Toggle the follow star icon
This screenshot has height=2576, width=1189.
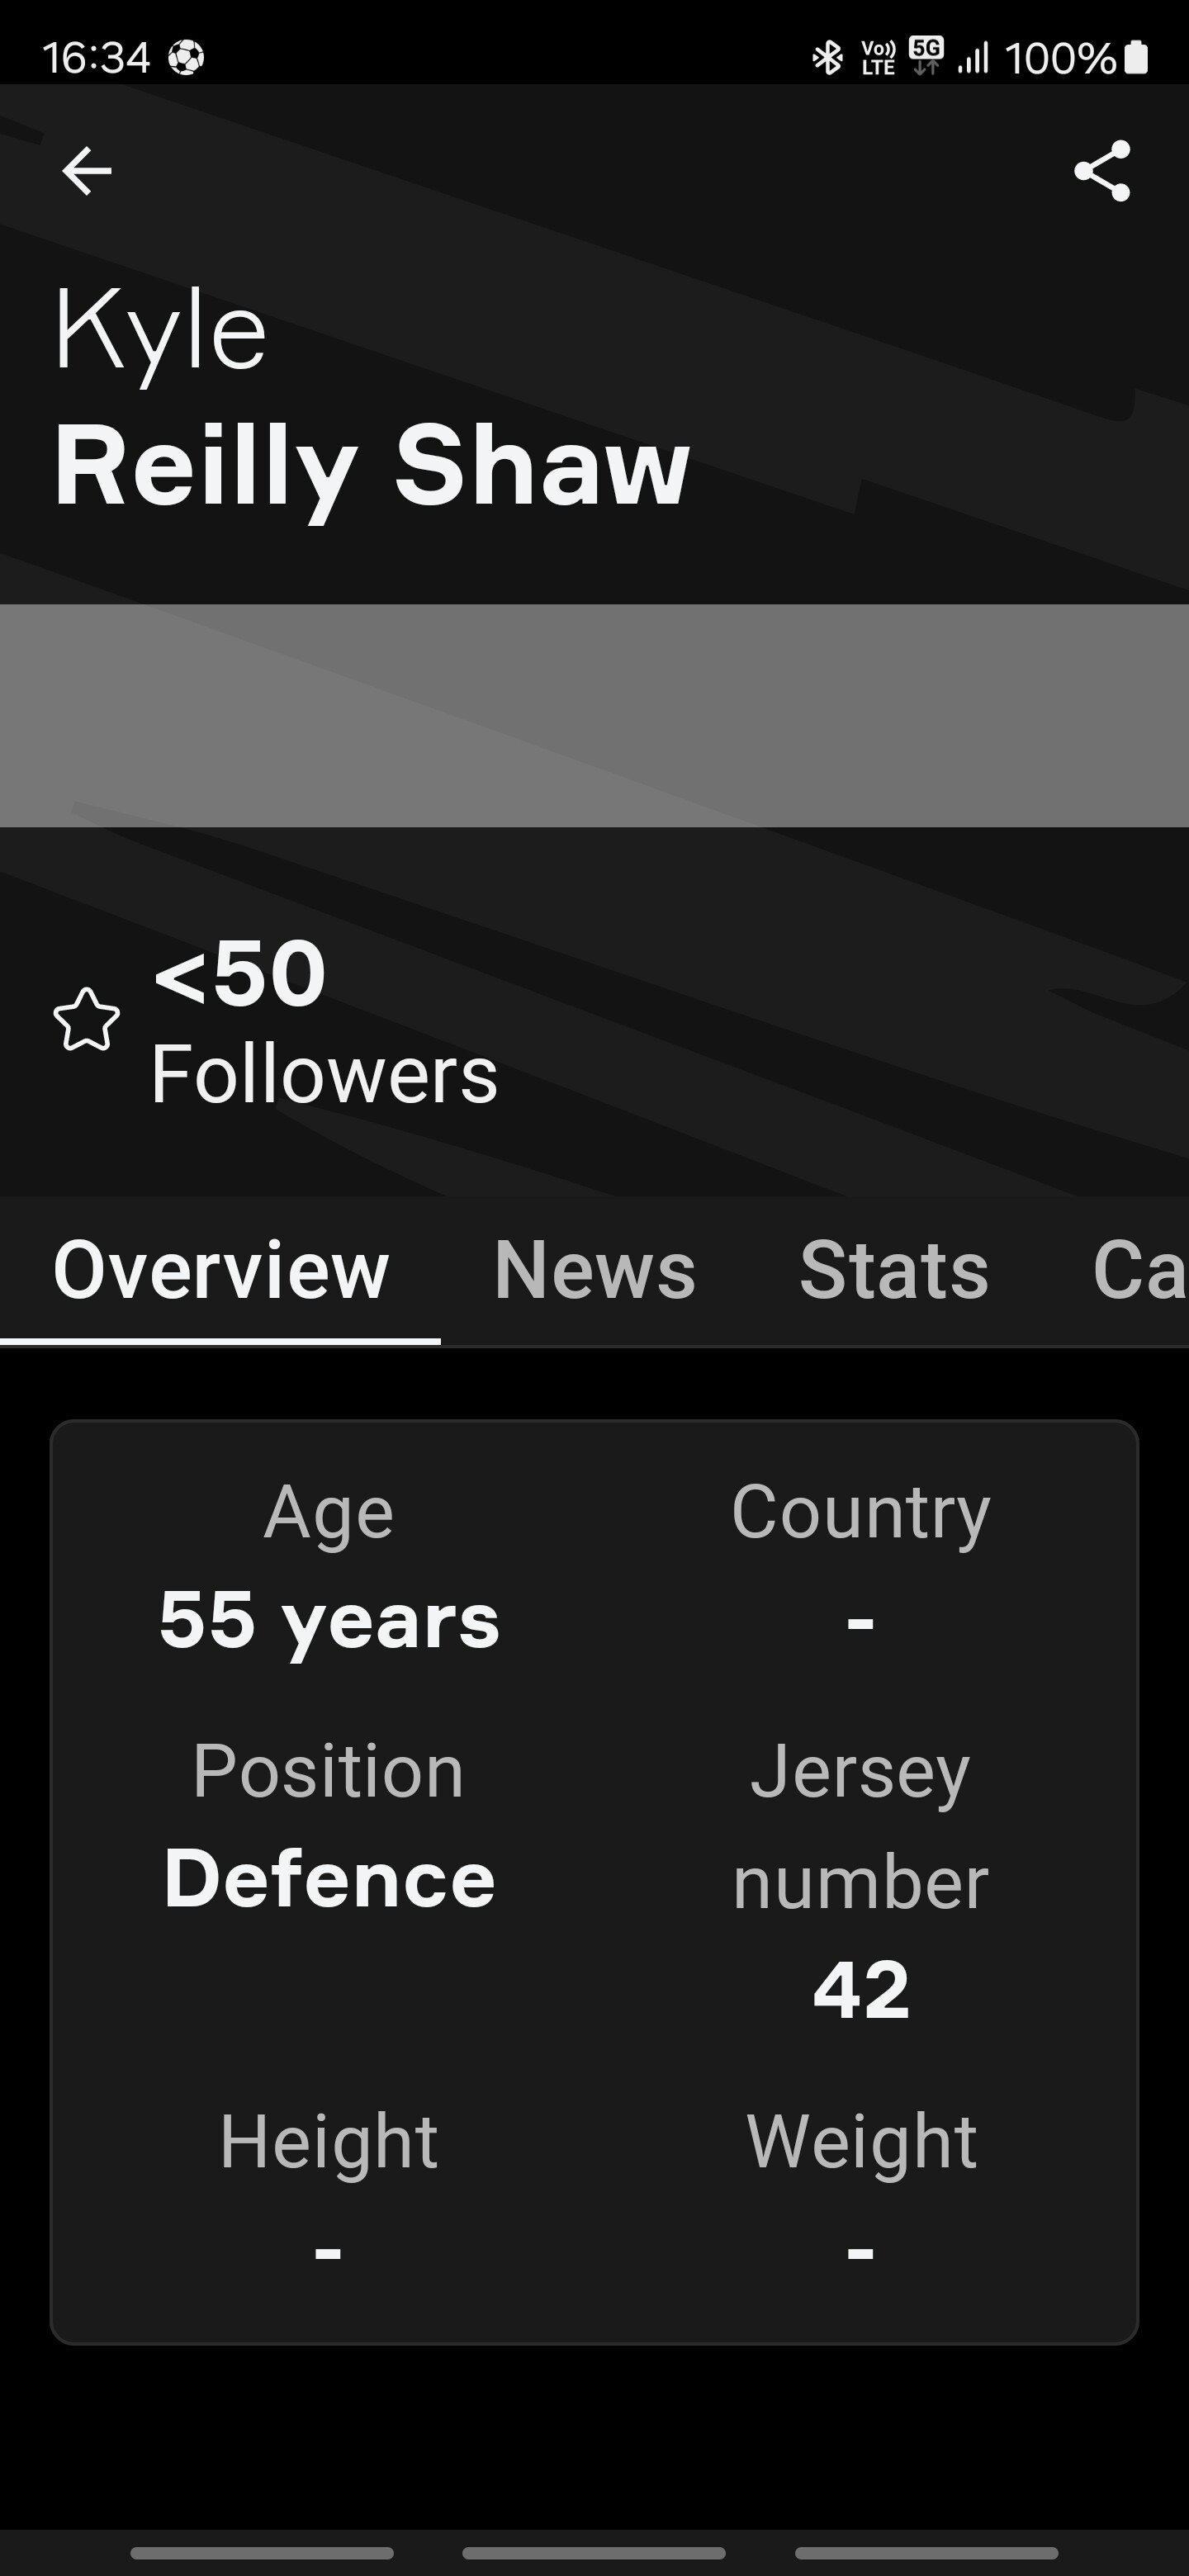tap(87, 1020)
